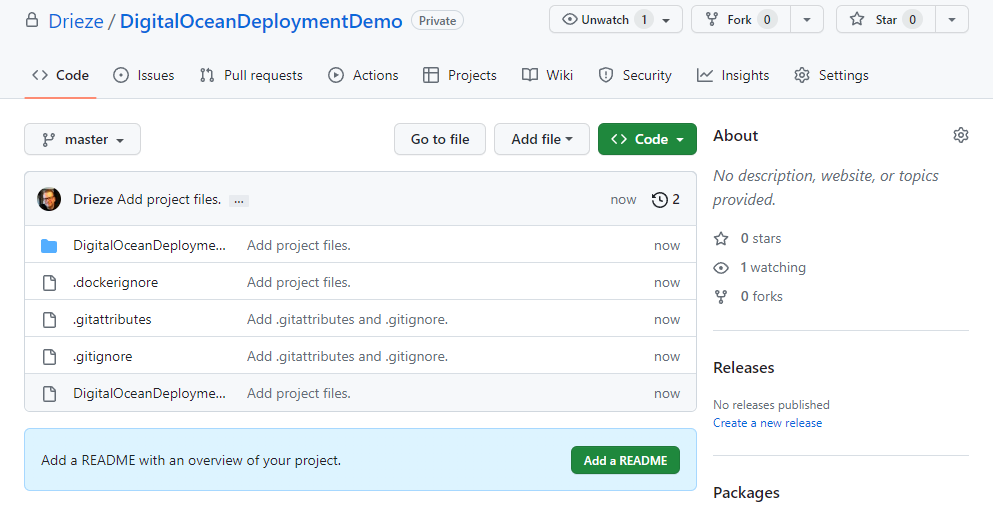Expand the Unwatch notification dropdown arrow

point(666,20)
